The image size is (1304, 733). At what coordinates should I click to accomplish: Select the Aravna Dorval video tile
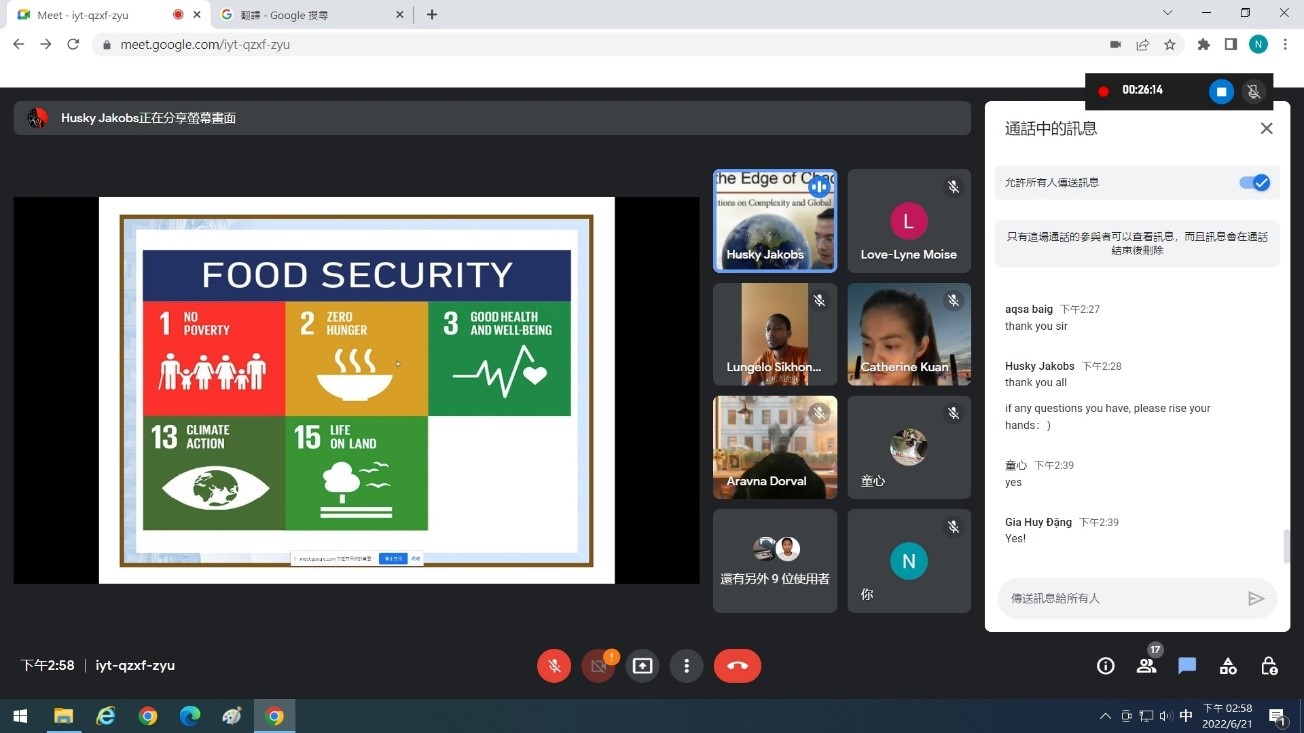pos(775,447)
